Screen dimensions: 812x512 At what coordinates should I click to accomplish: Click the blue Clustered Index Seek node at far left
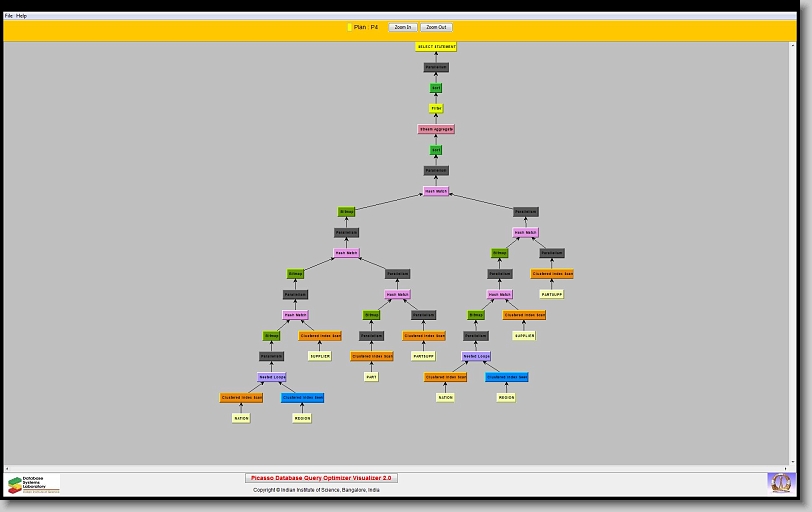(302, 397)
